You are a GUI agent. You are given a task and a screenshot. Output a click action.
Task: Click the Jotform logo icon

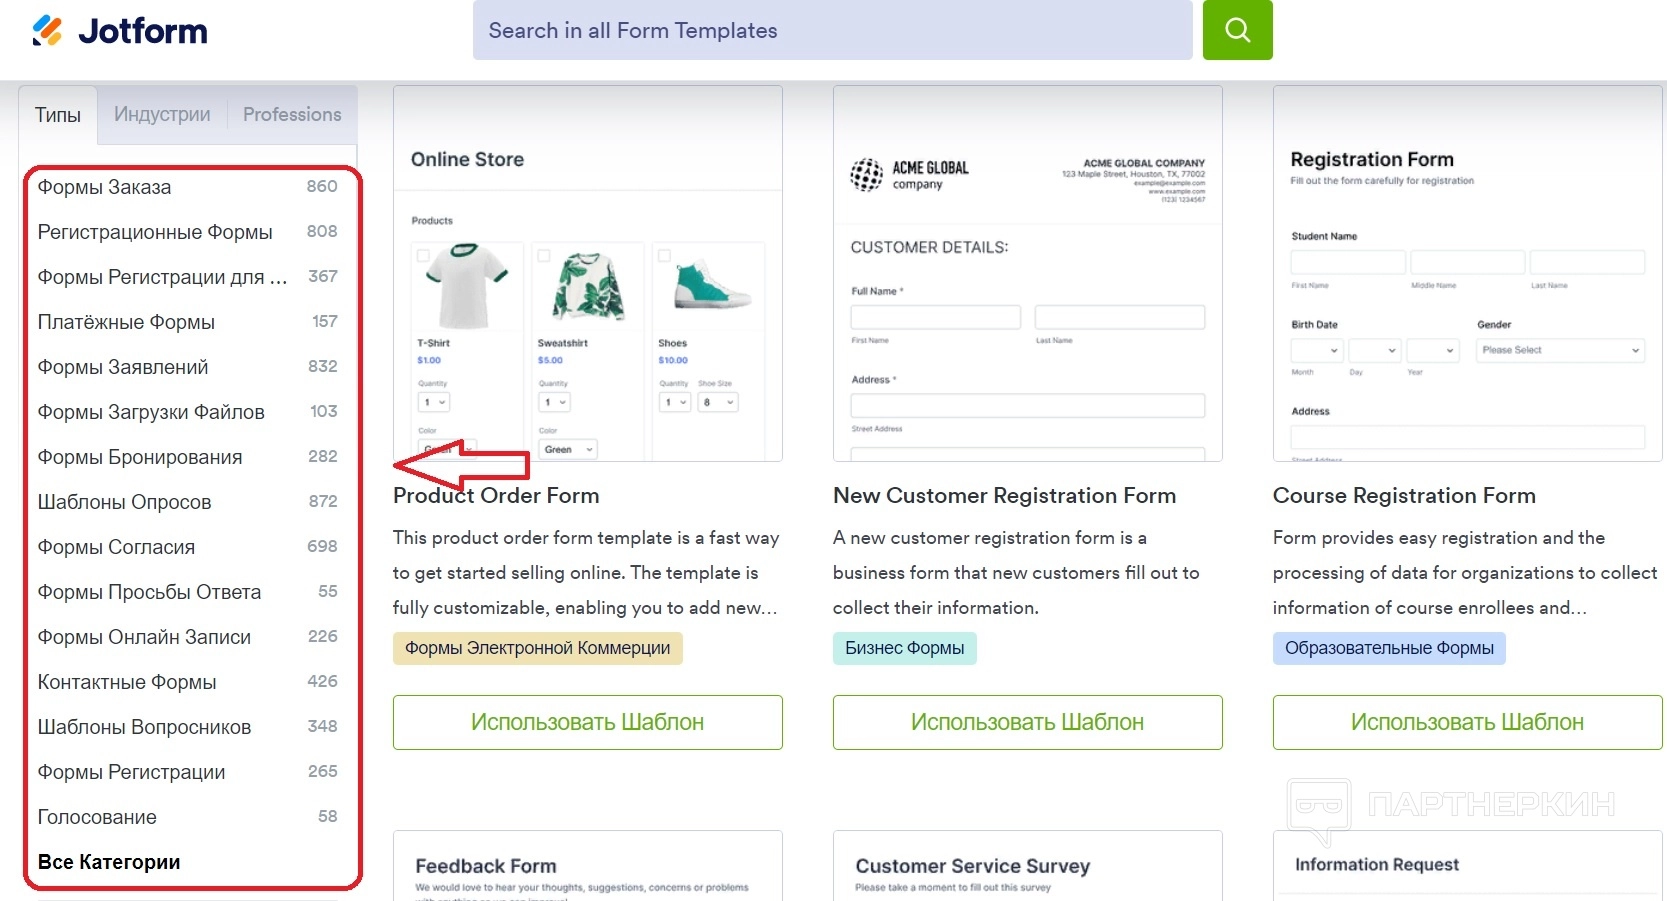coord(47,31)
